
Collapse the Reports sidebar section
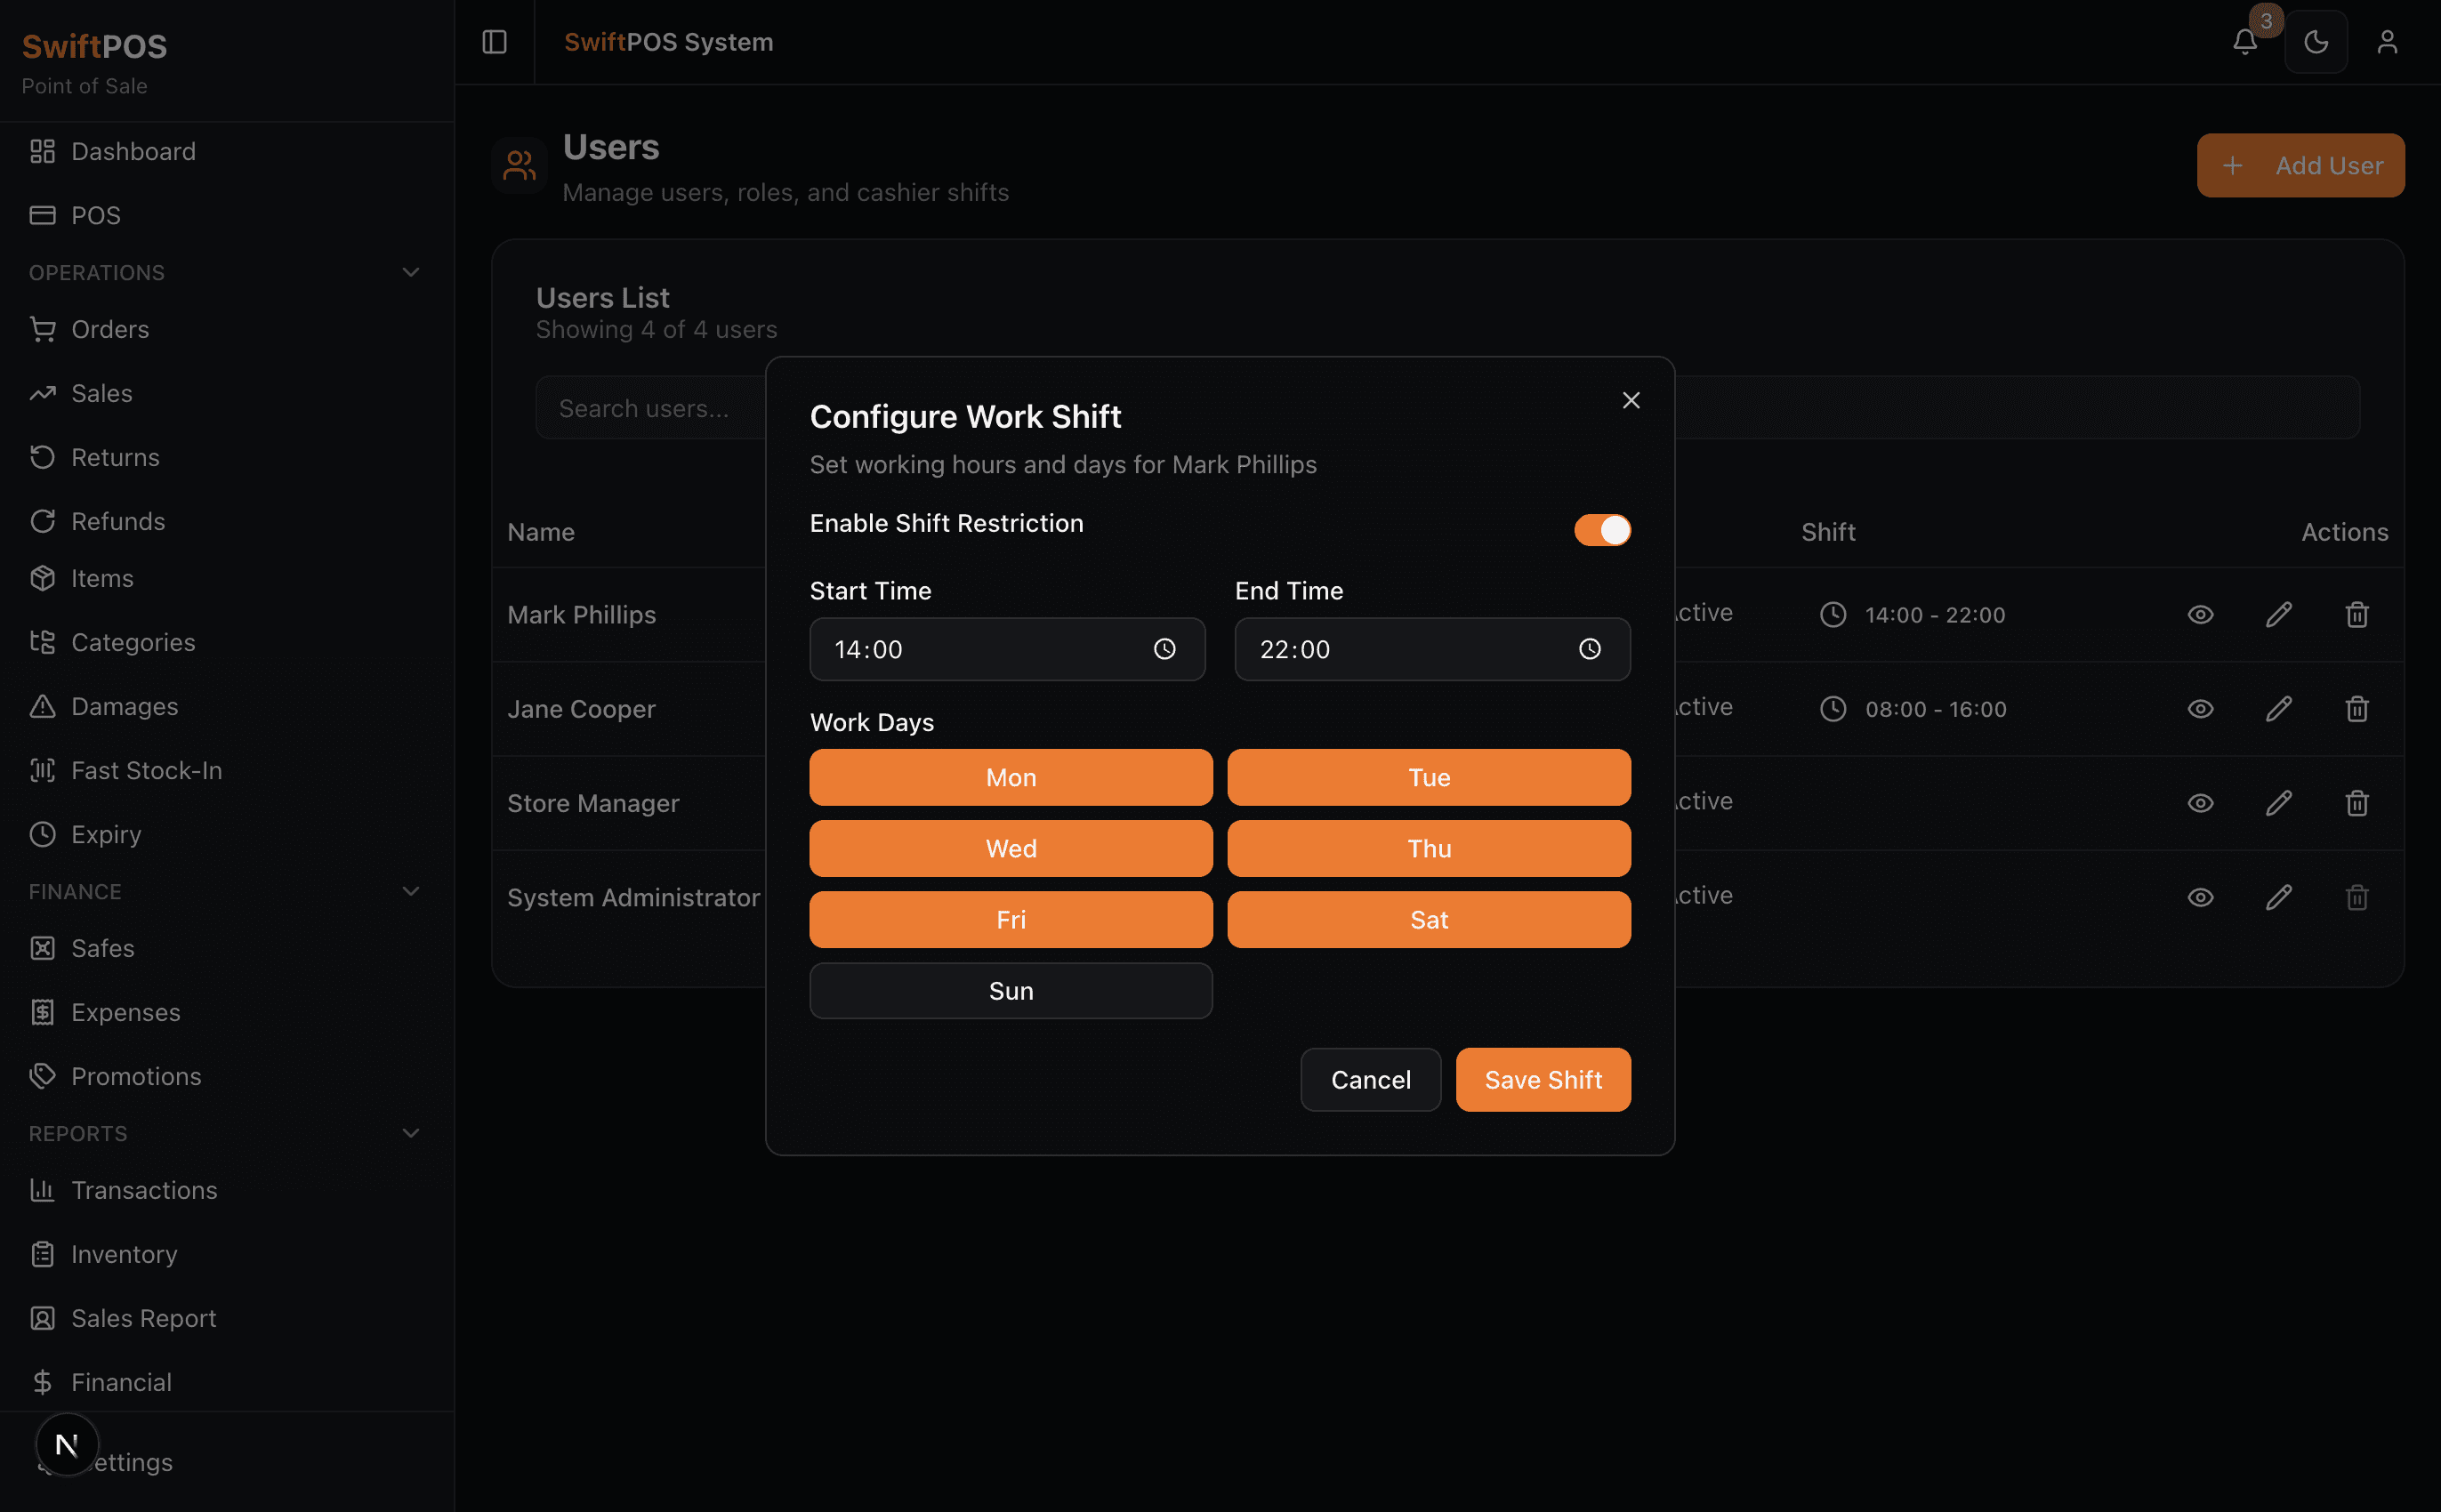[x=410, y=1133]
